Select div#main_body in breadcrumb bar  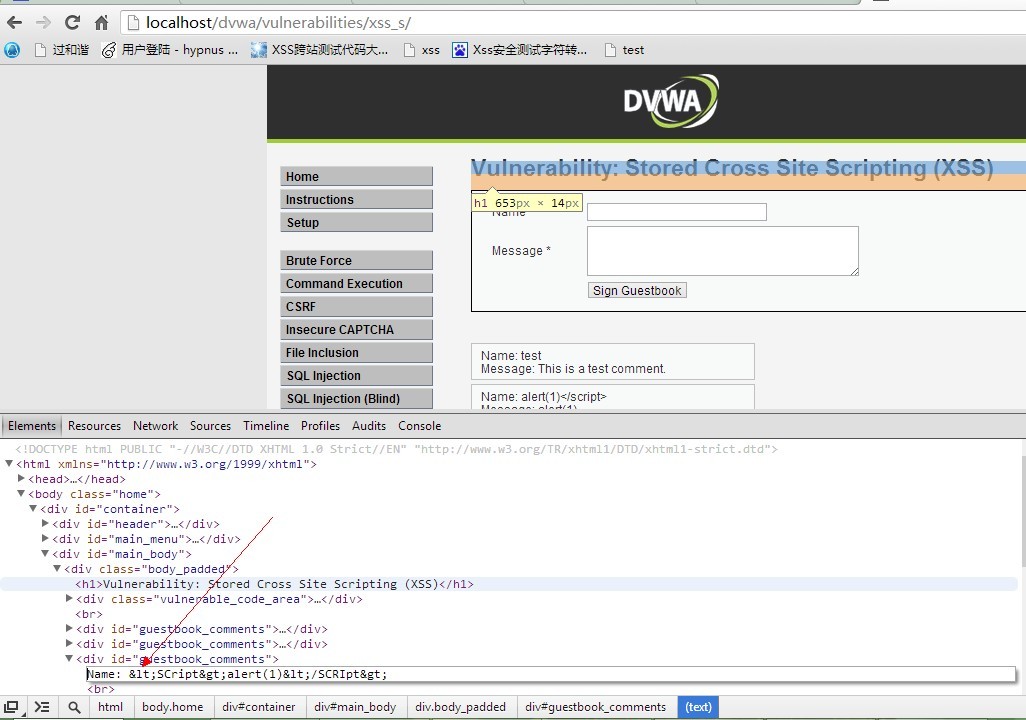(355, 707)
